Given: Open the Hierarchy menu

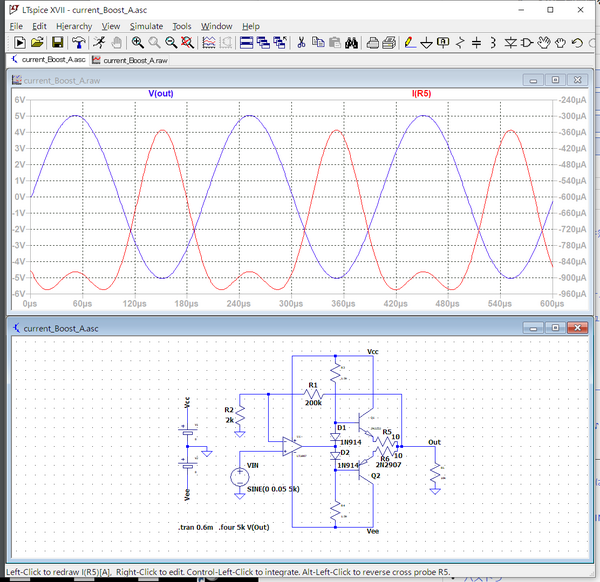Looking at the screenshot, I should pyautogui.click(x=74, y=26).
